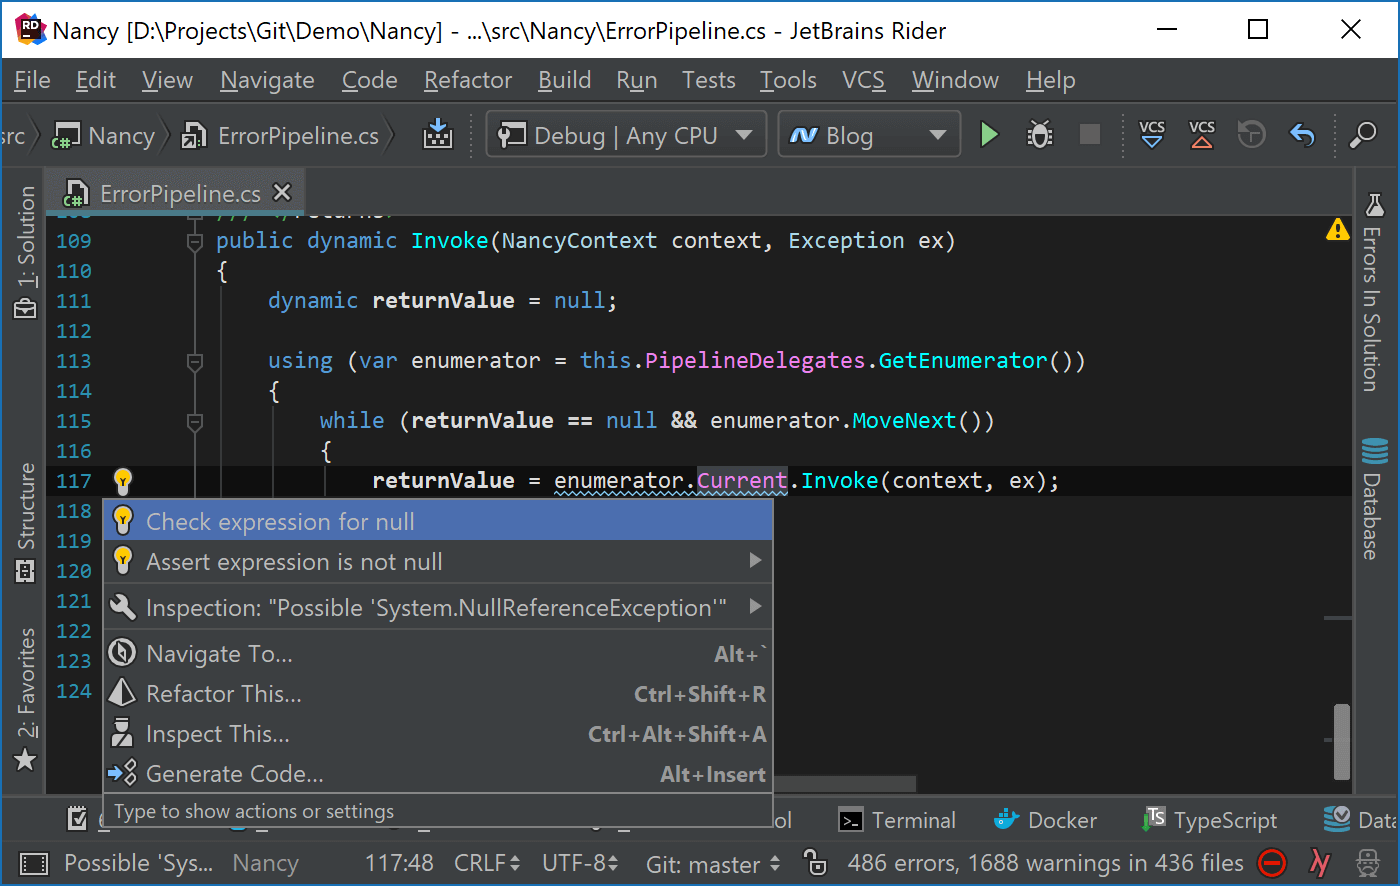Screen dimensions: 1400x886
Task: Open Git: master branch popup
Action: pos(712,864)
